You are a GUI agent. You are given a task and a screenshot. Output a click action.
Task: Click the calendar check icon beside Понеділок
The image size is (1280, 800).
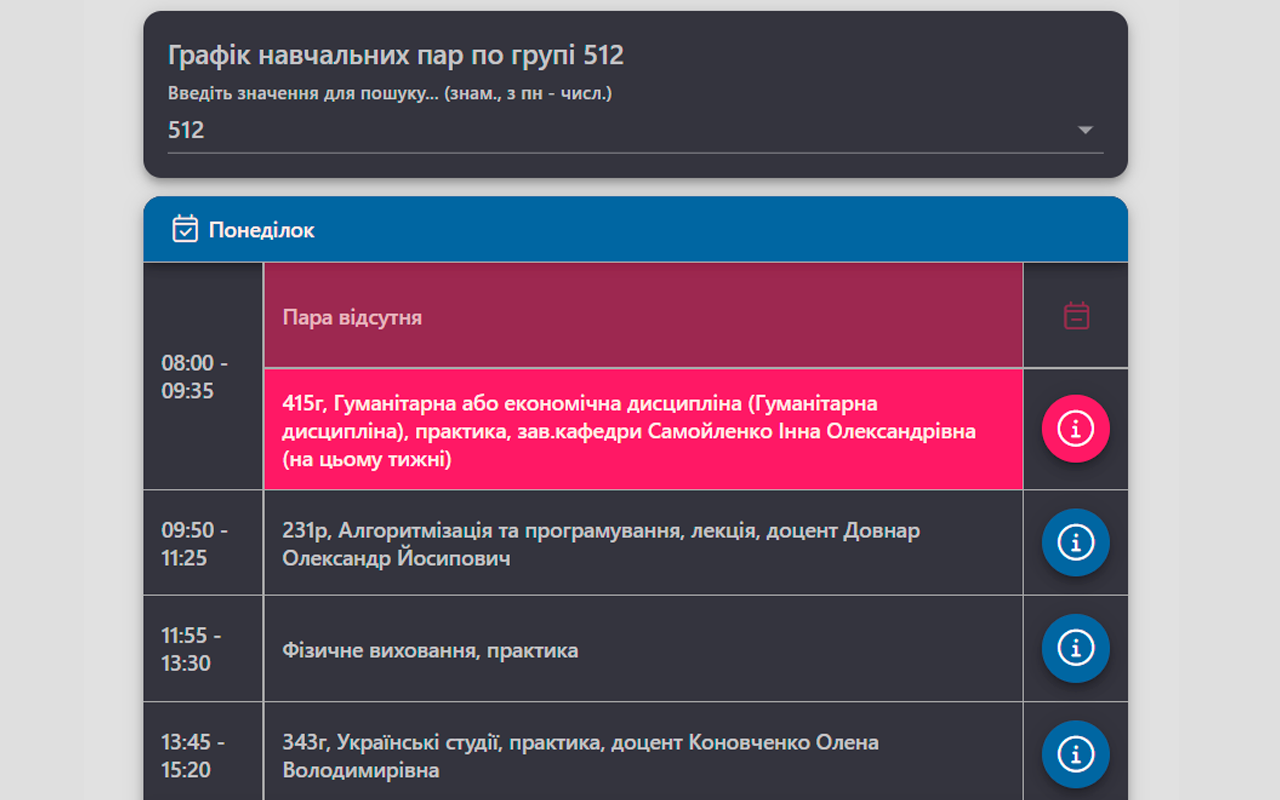(x=185, y=229)
